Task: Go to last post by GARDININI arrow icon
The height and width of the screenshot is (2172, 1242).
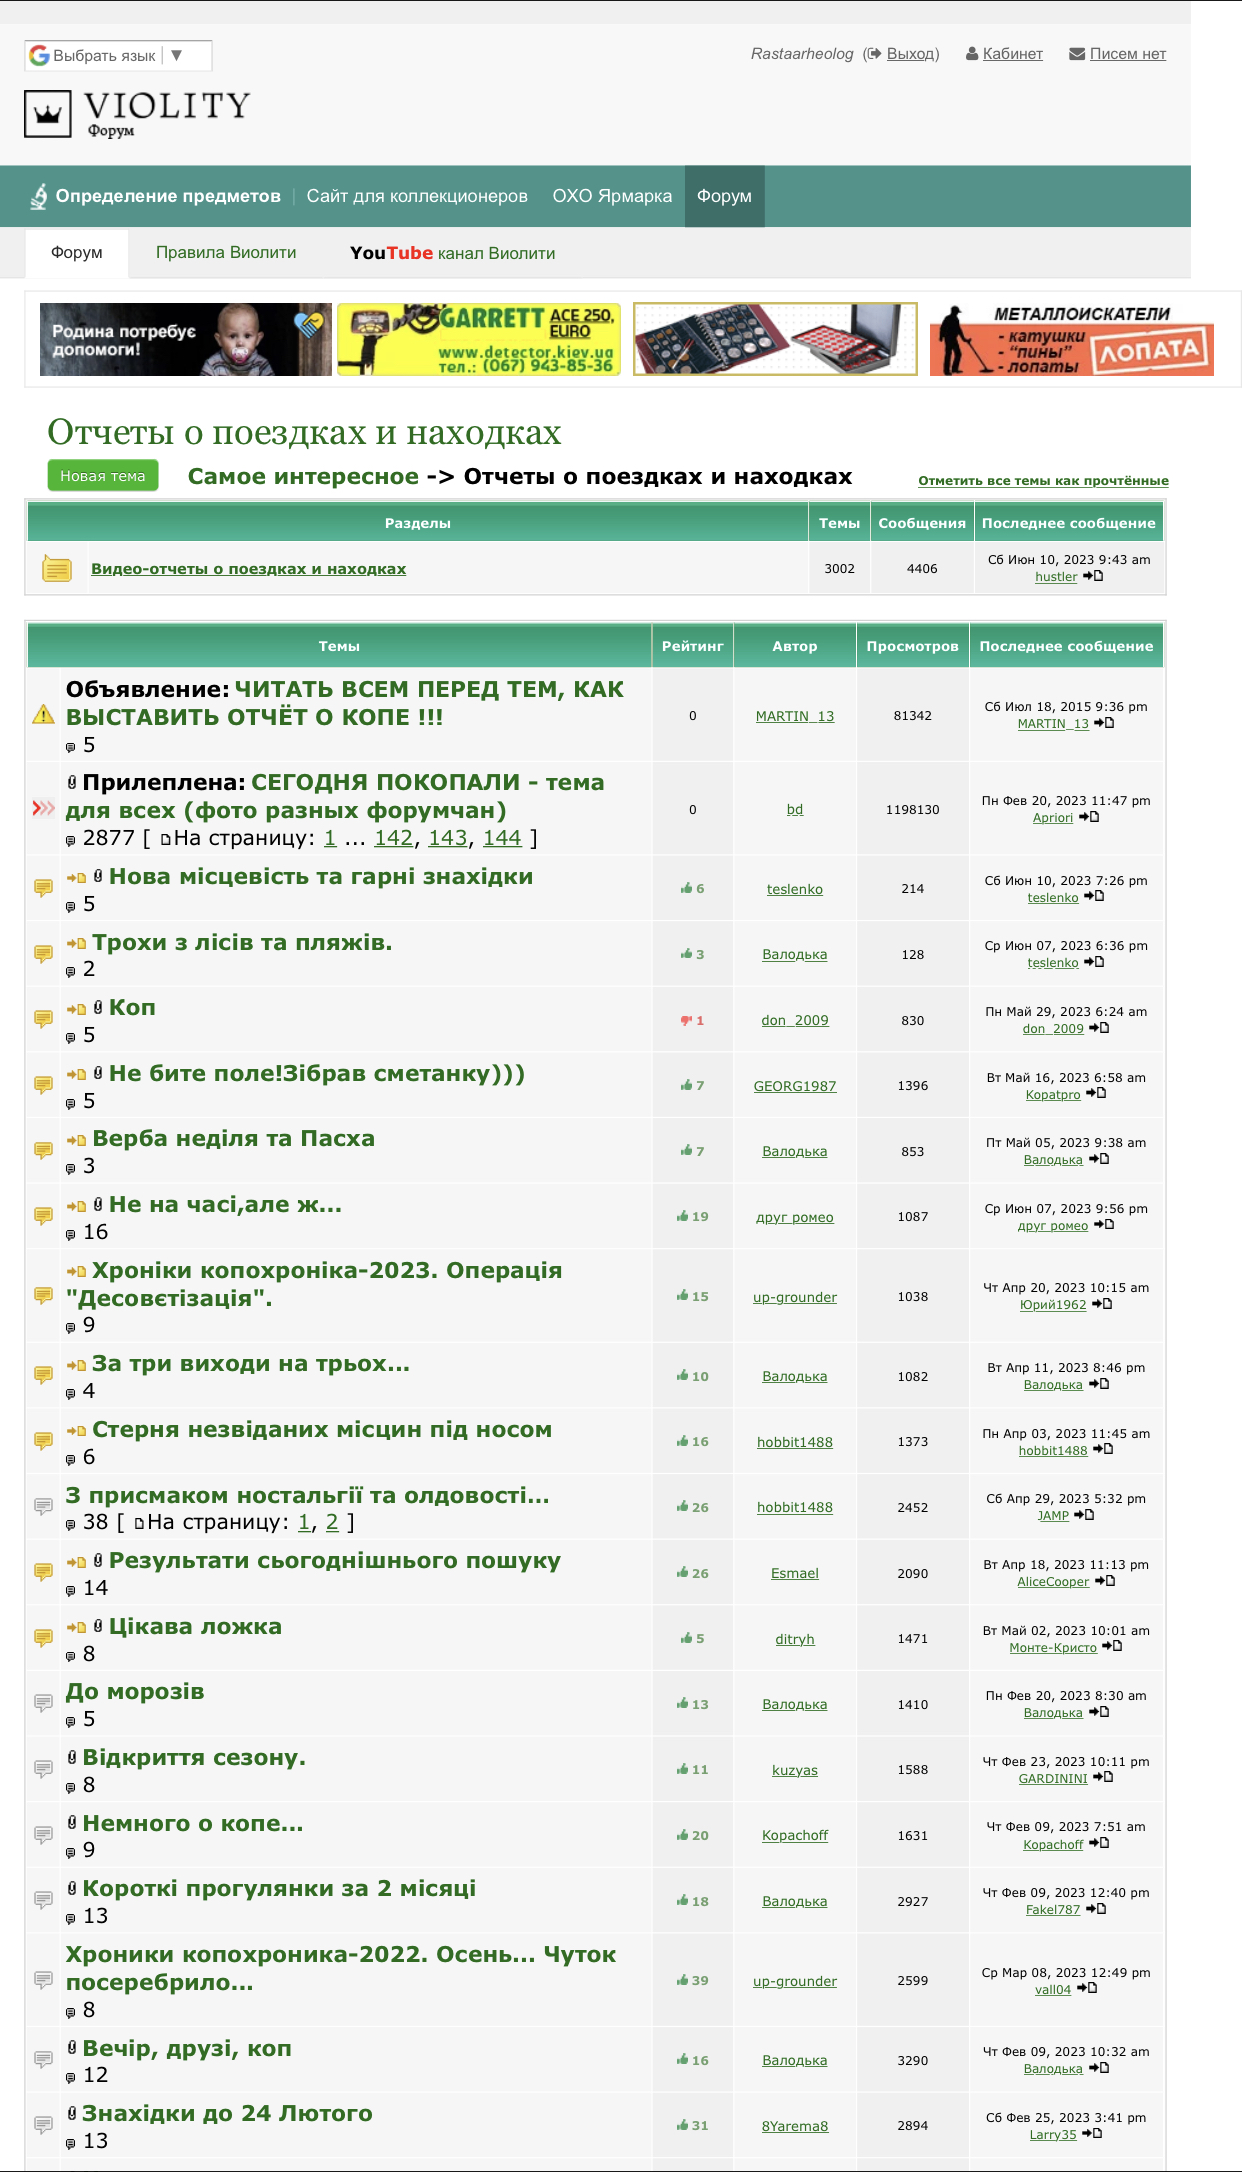Action: (1103, 1777)
